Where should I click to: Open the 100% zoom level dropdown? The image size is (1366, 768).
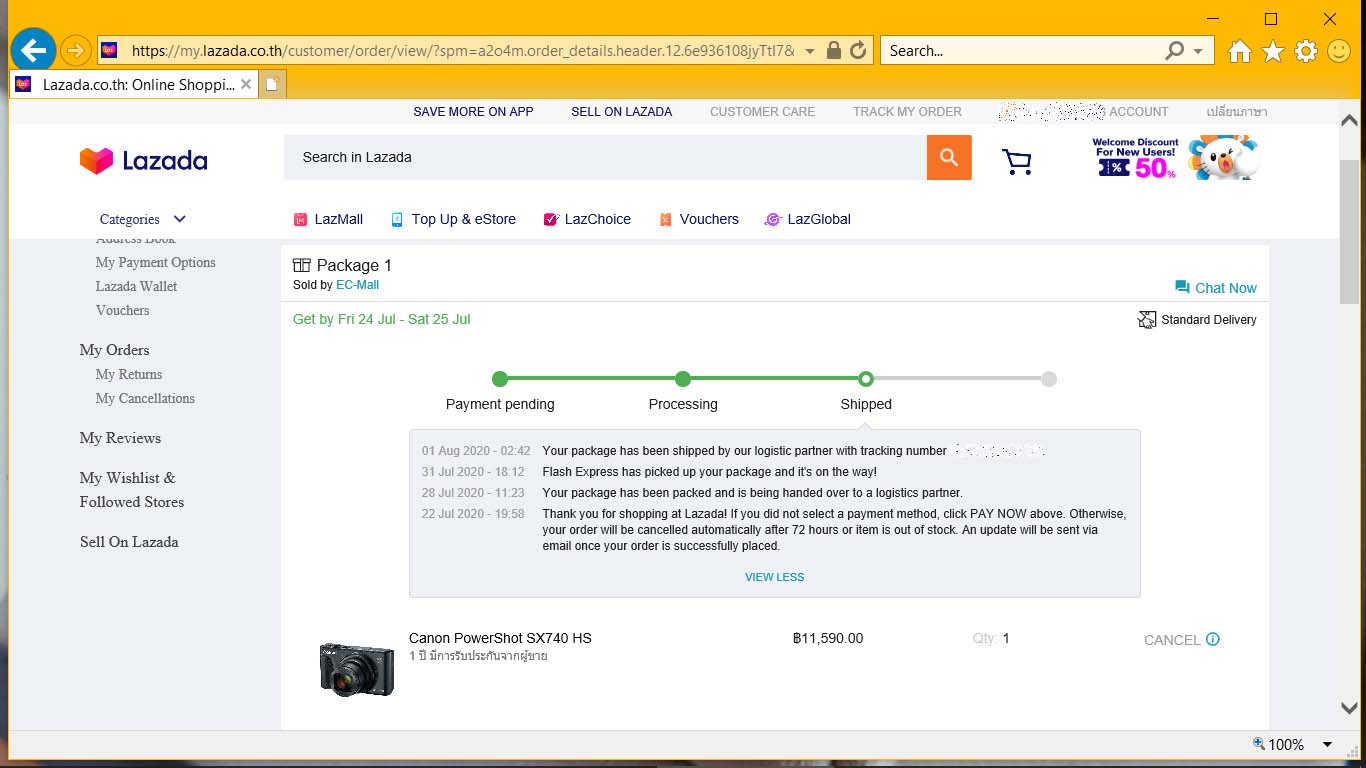(x=1328, y=744)
